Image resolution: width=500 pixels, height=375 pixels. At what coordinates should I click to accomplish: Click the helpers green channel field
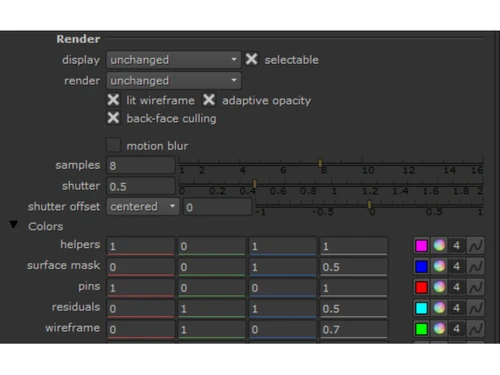coord(212,246)
